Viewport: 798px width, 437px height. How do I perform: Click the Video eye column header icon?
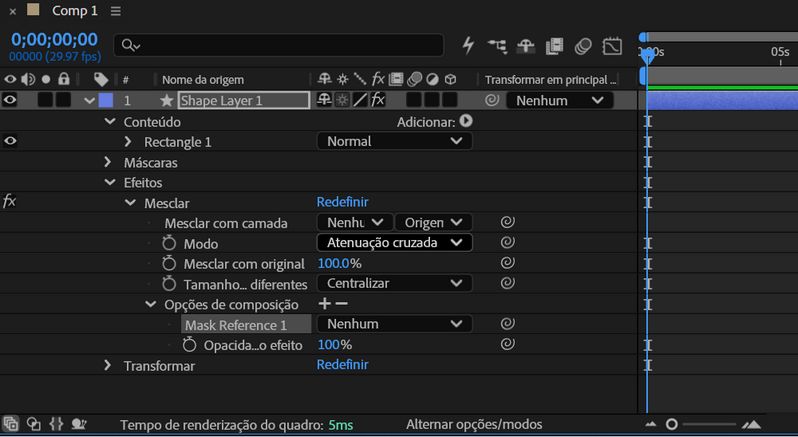coord(10,79)
